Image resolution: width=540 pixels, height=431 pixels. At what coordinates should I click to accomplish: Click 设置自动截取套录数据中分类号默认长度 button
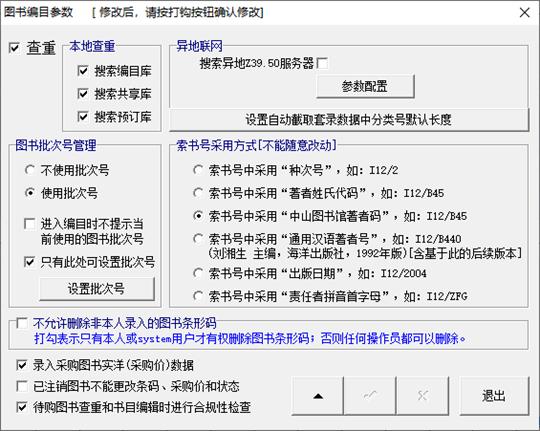349,120
